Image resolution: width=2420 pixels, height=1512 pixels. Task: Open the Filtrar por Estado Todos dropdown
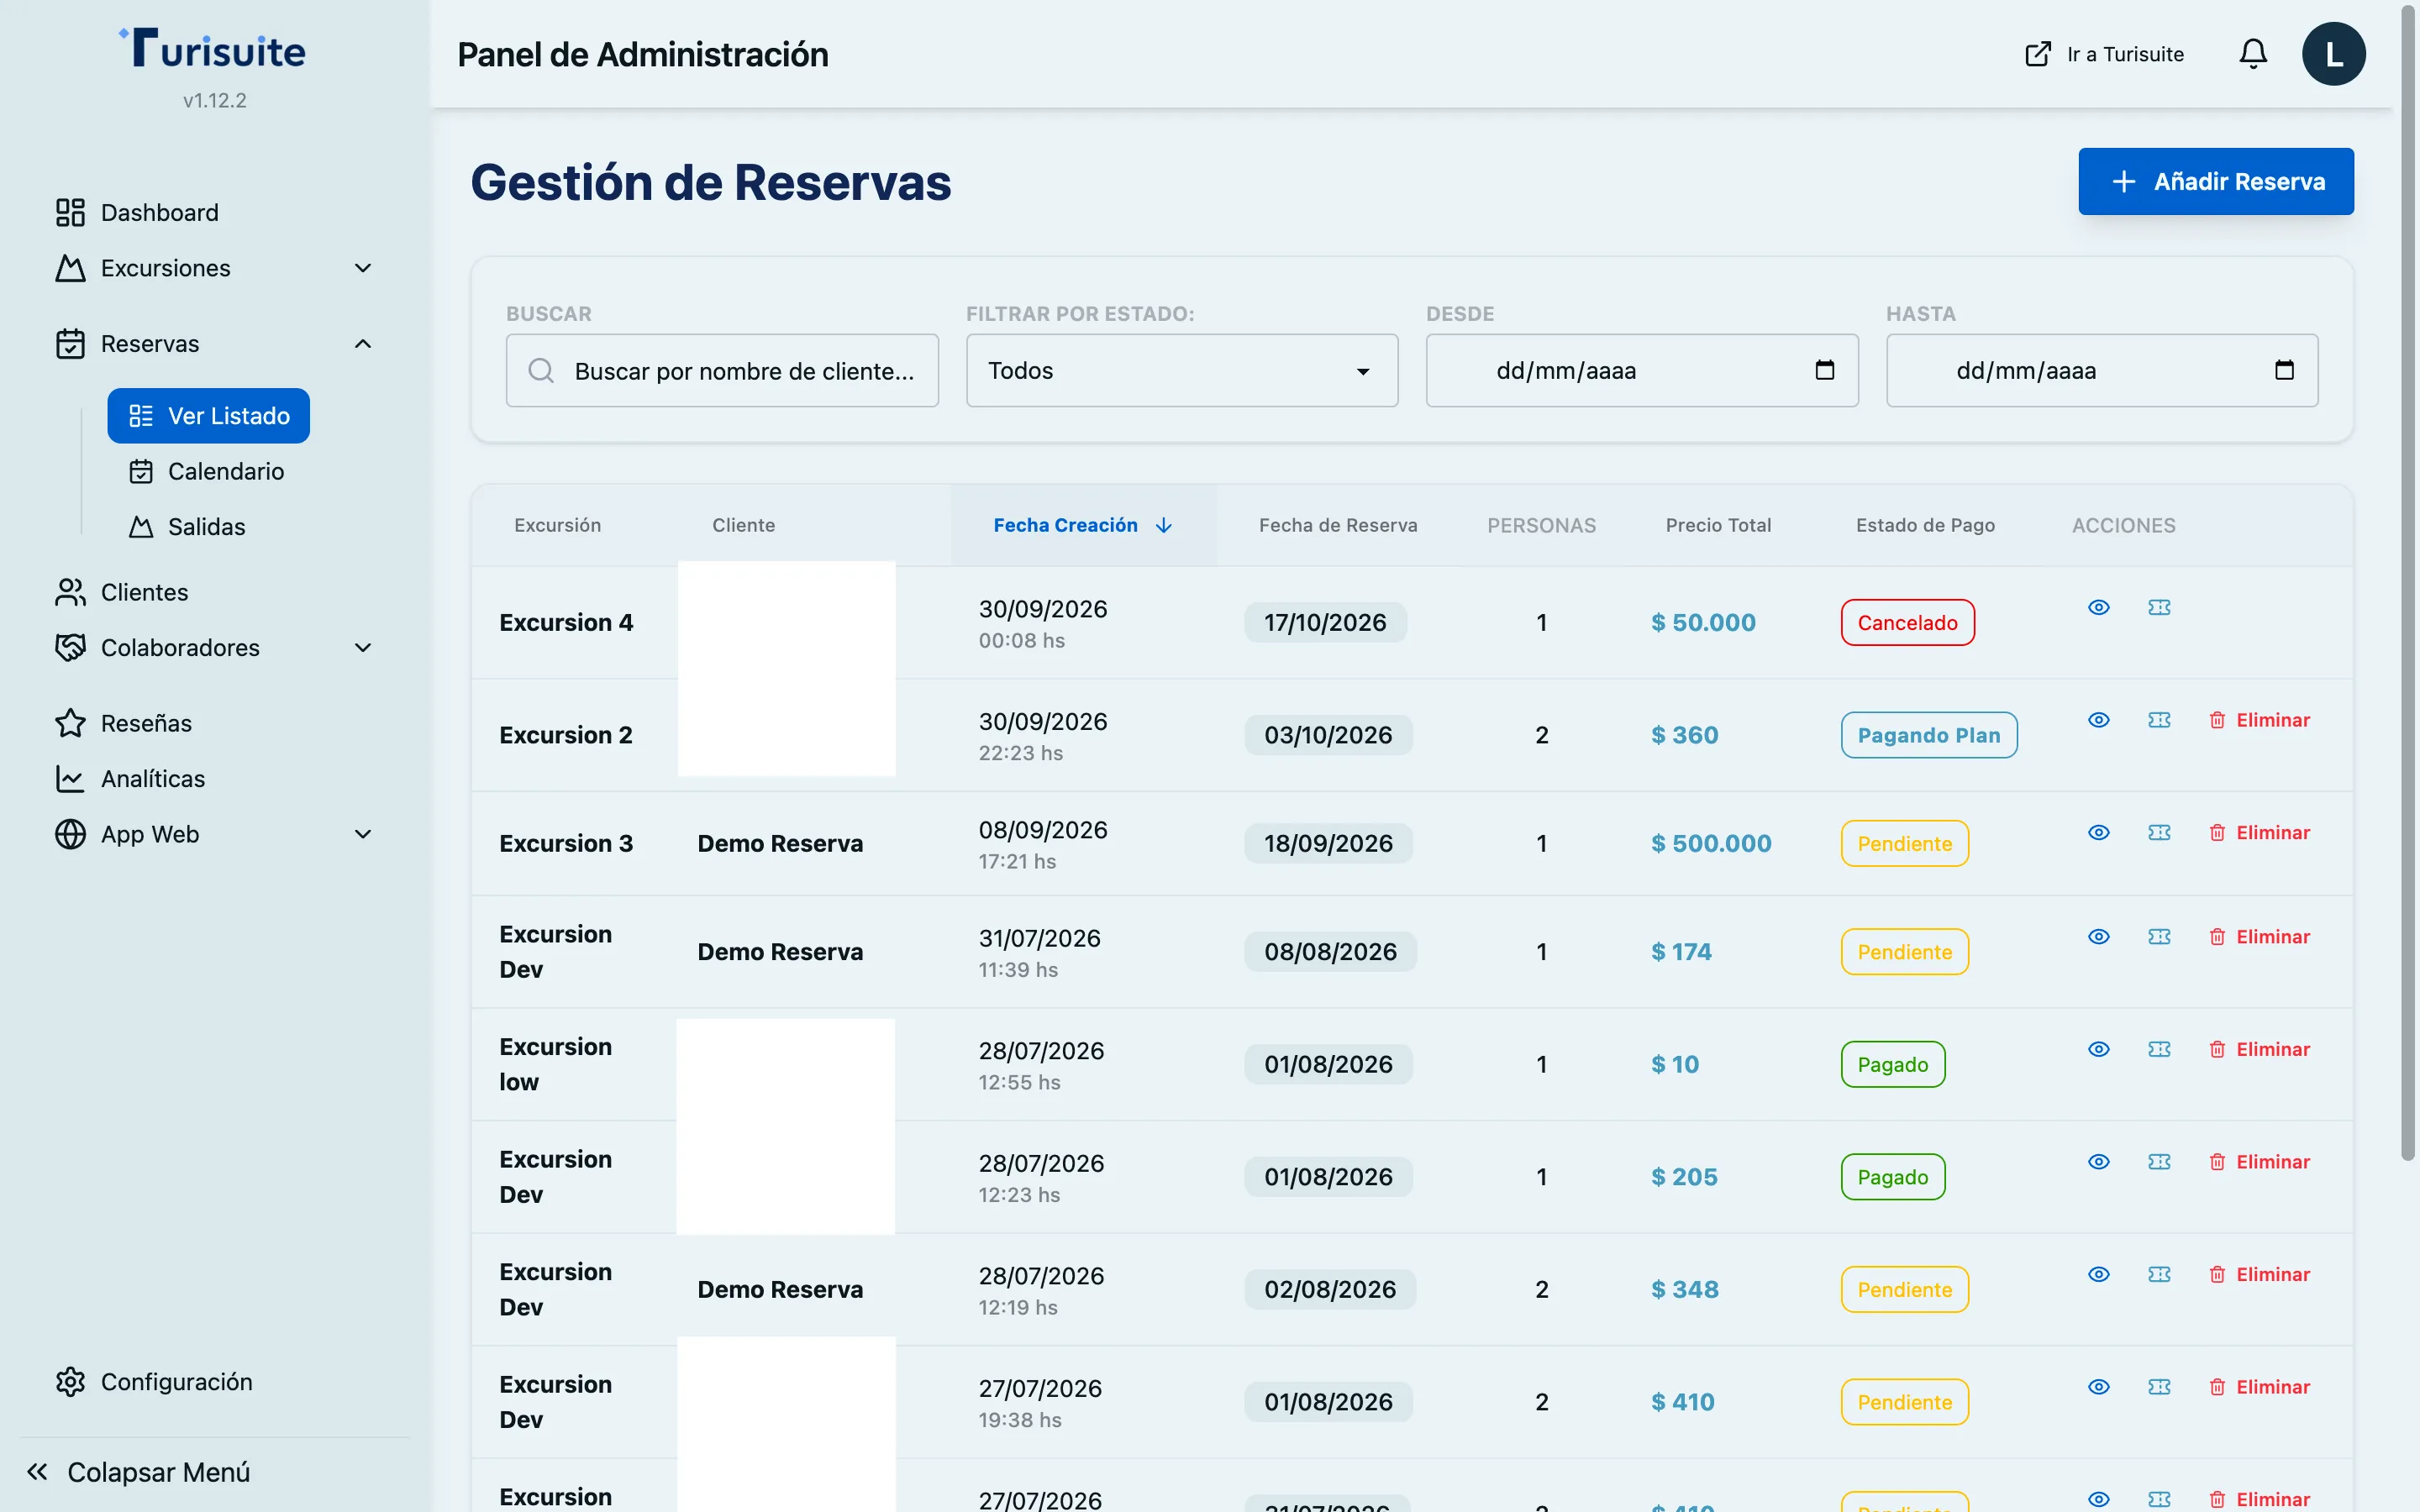1182,370
